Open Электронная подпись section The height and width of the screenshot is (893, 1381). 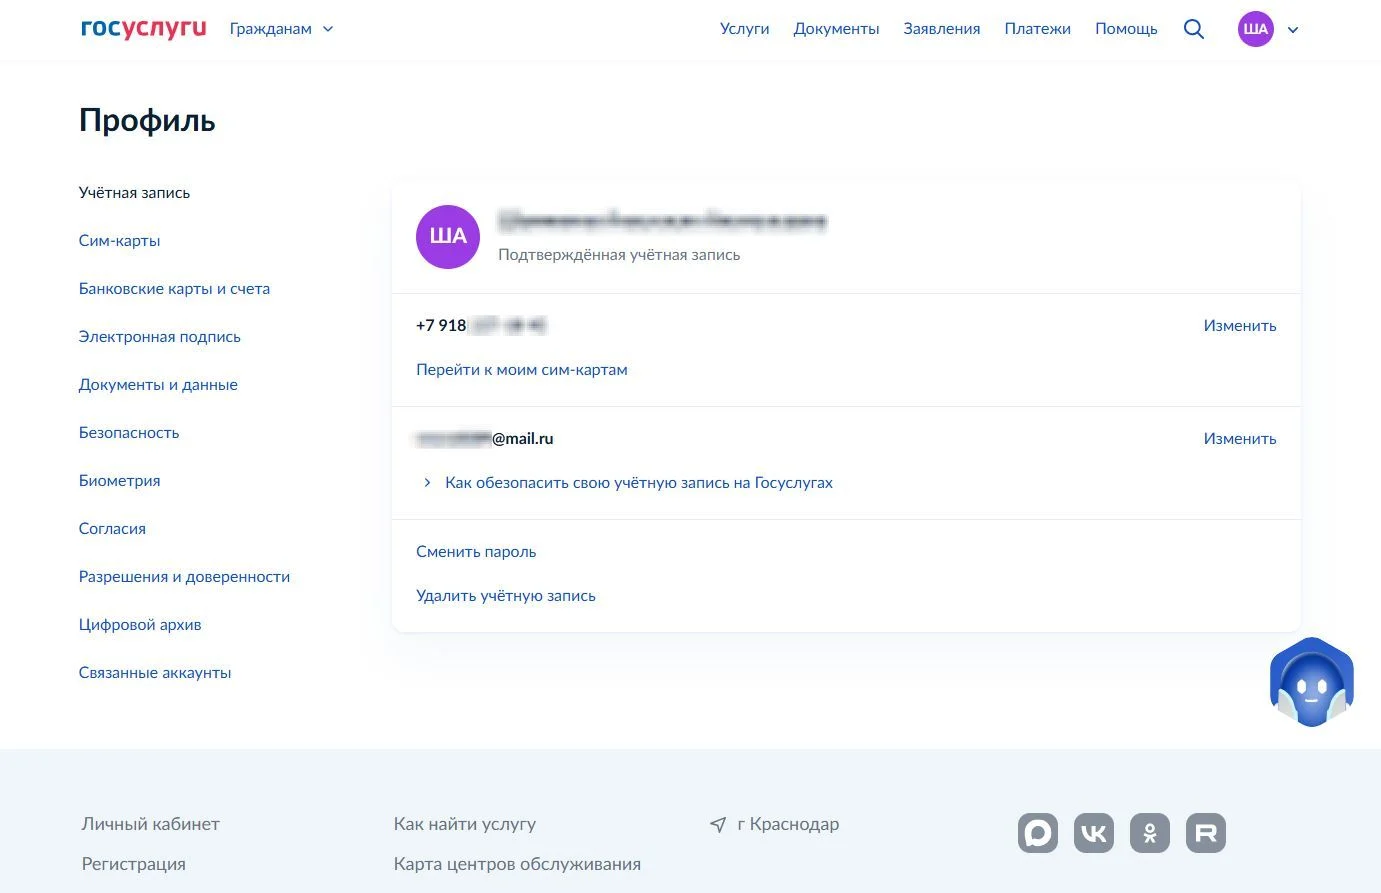tap(160, 337)
